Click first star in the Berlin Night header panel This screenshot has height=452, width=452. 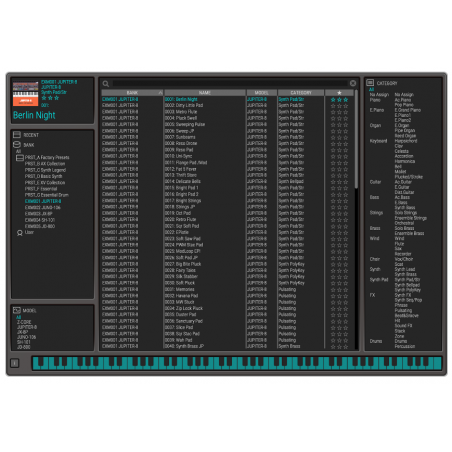click(x=44, y=98)
